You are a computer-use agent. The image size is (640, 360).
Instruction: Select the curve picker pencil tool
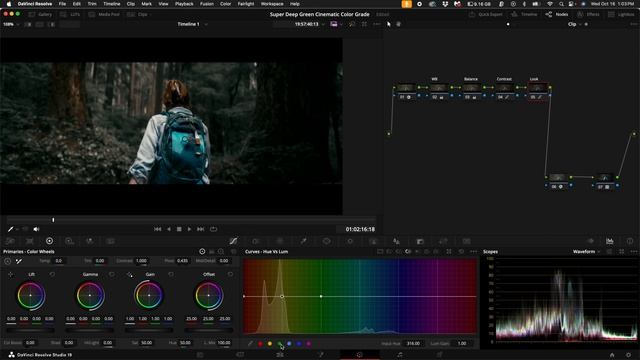coord(250,344)
